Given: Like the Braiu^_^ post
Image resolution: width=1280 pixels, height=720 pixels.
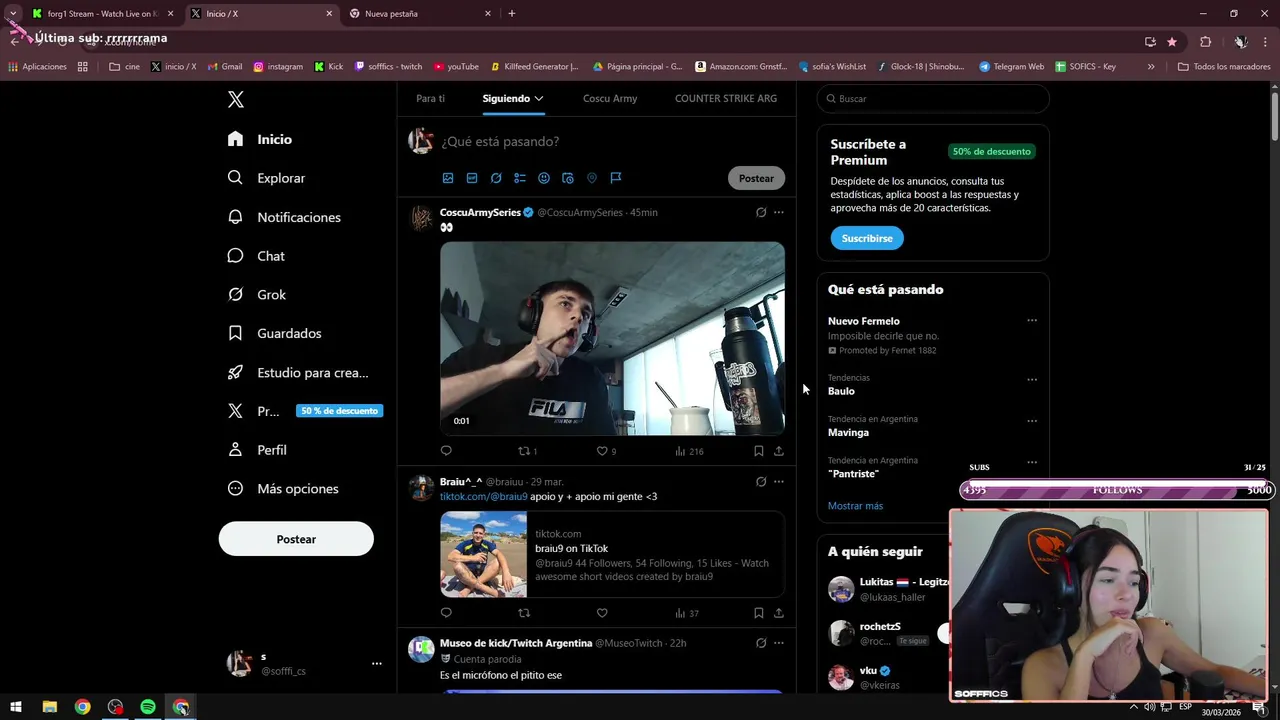Looking at the screenshot, I should click(602, 613).
